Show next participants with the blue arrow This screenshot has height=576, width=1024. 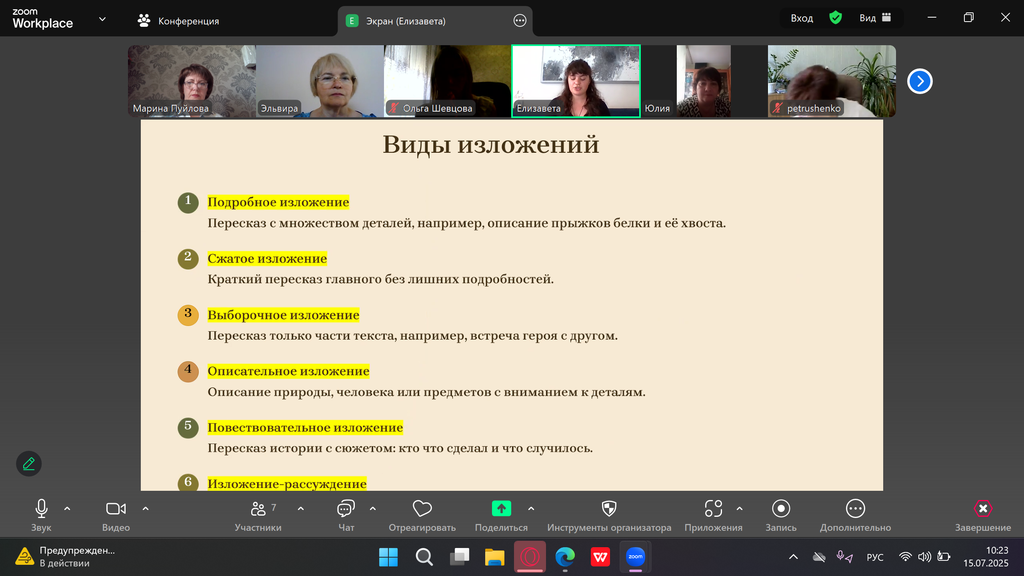click(x=920, y=81)
